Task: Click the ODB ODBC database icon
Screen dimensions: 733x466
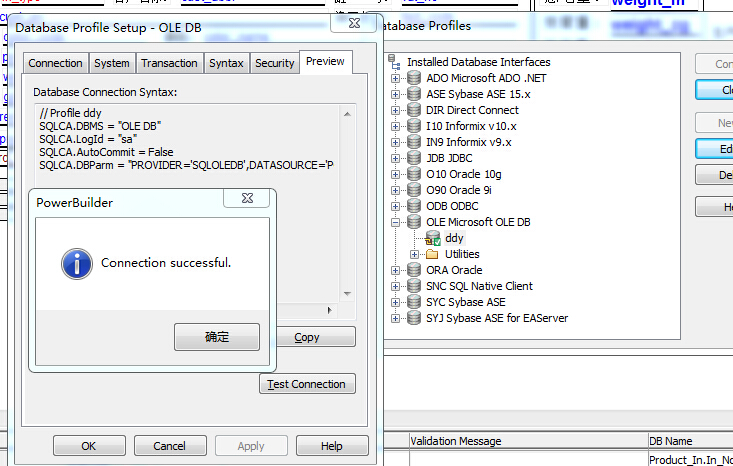Action: [414, 206]
